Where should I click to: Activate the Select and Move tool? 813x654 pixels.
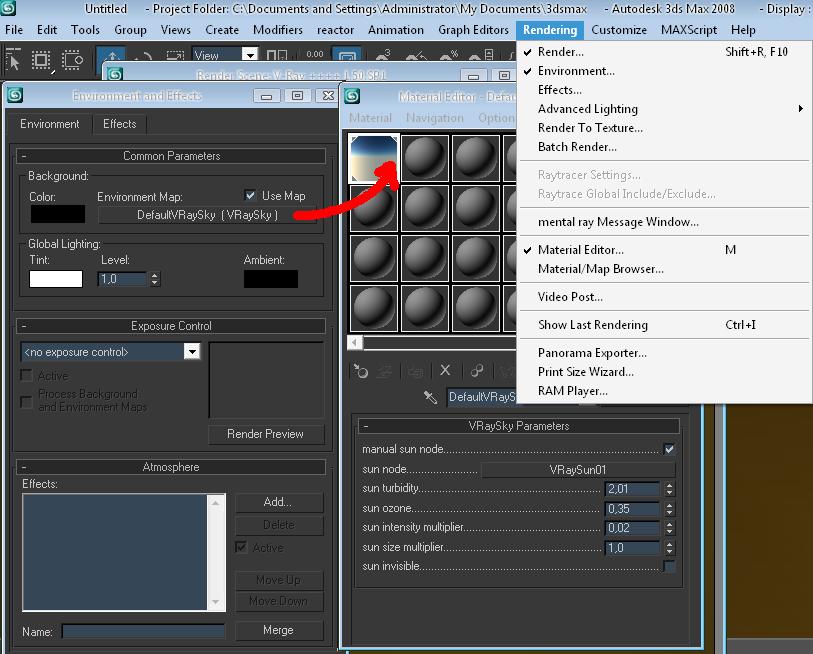[x=111, y=54]
